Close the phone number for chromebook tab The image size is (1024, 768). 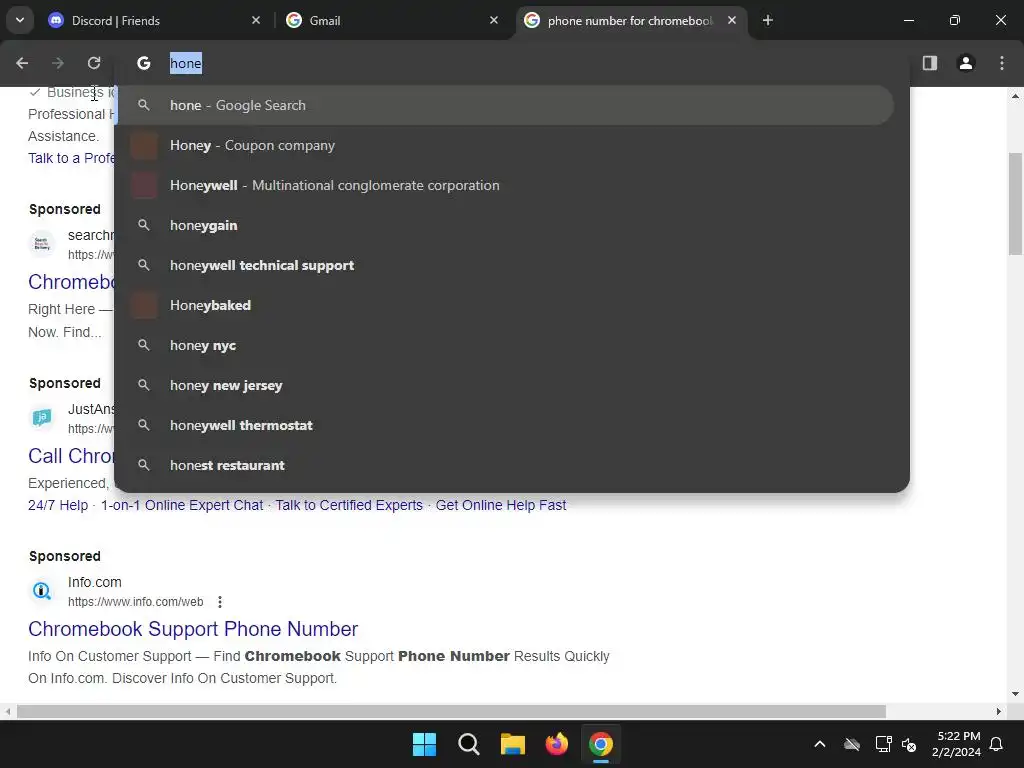click(732, 20)
